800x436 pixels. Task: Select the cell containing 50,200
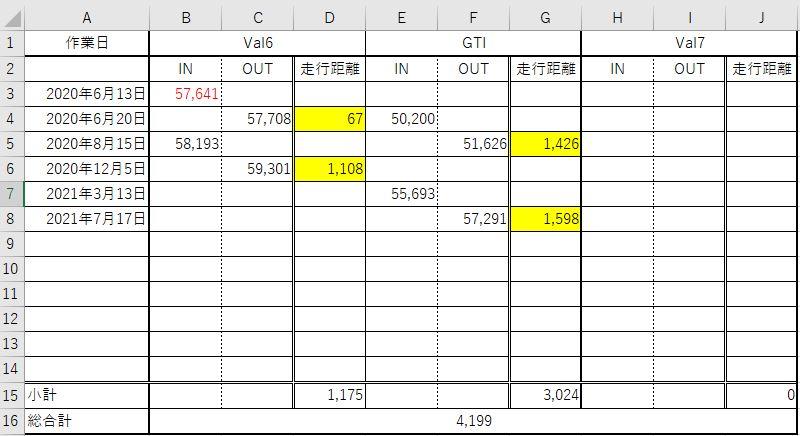402,119
